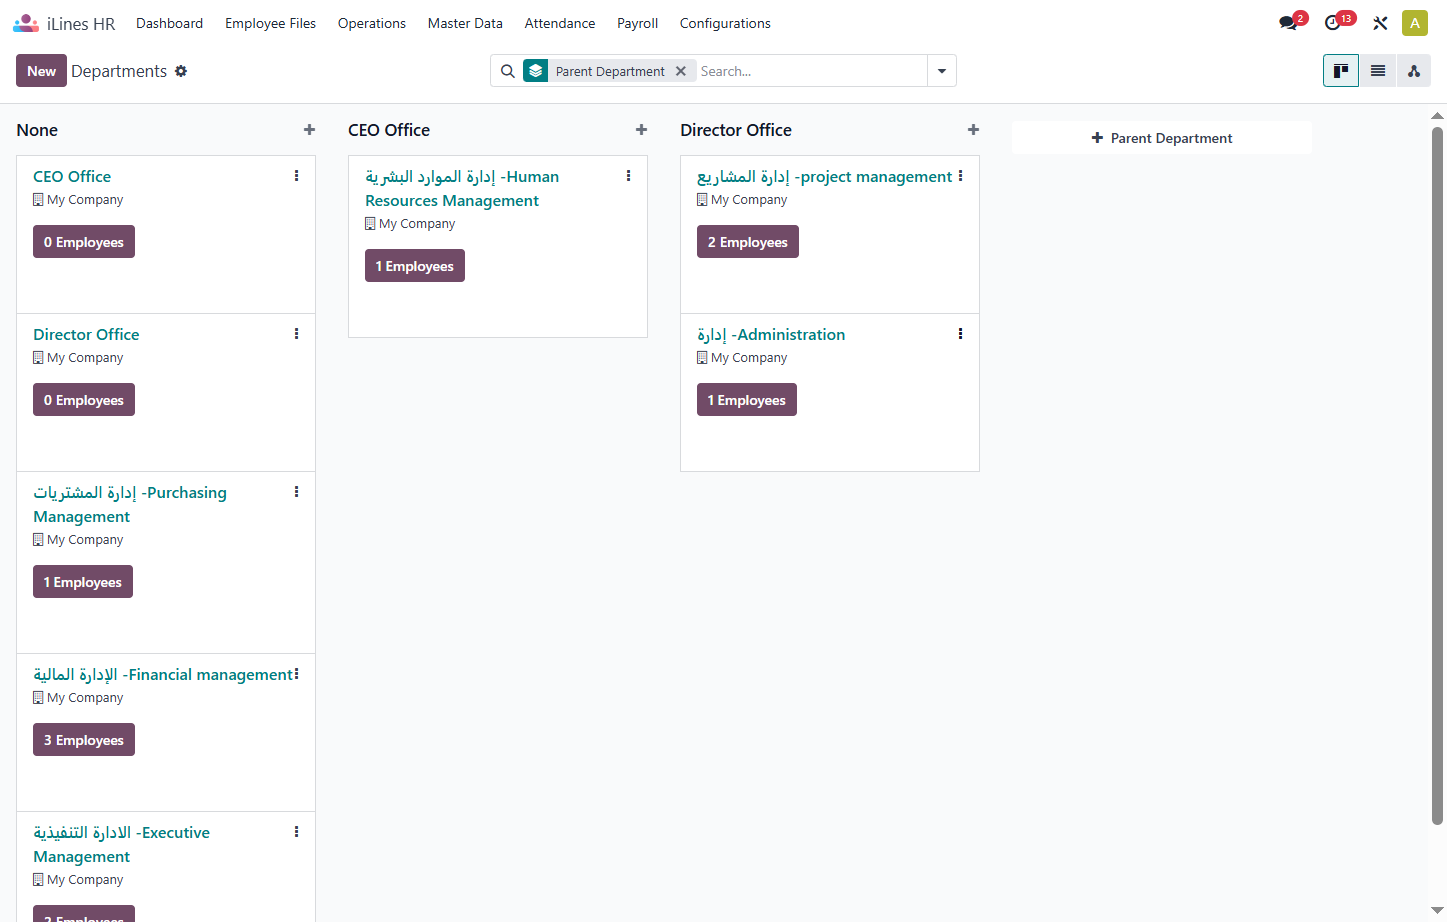Open options menu of Human Resources Management card
Viewport: 1447px width, 922px height.
point(628,176)
